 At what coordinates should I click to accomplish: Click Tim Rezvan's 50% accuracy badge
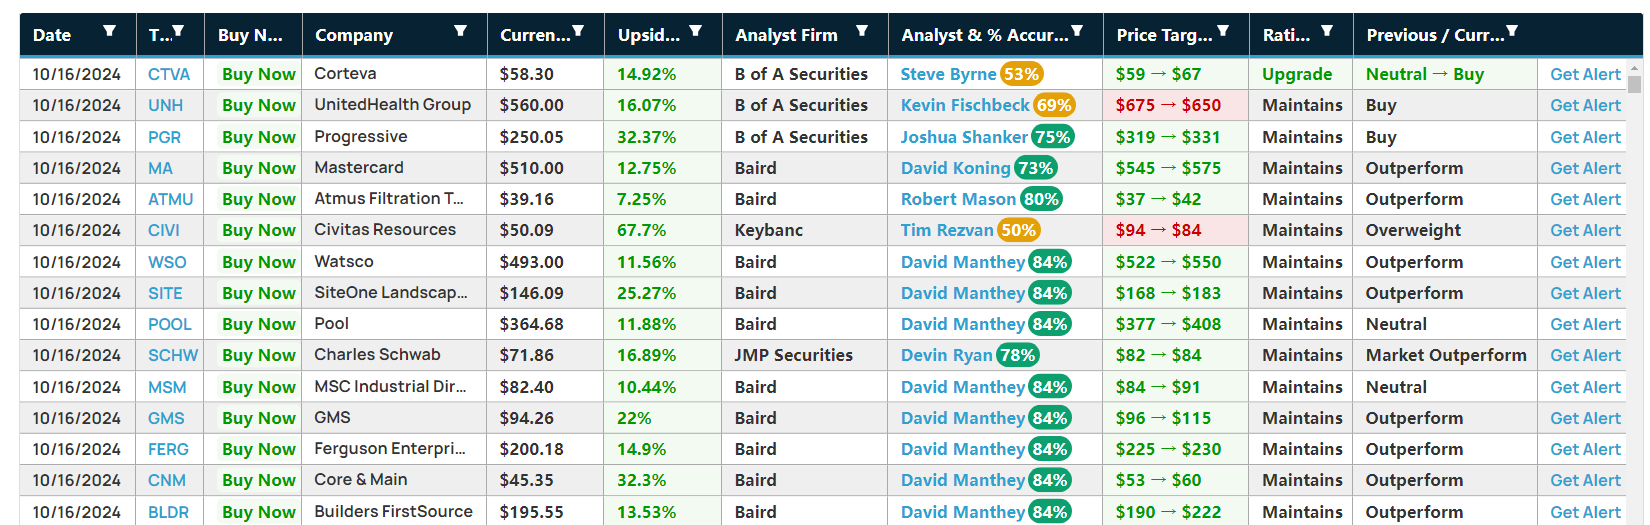click(1018, 230)
